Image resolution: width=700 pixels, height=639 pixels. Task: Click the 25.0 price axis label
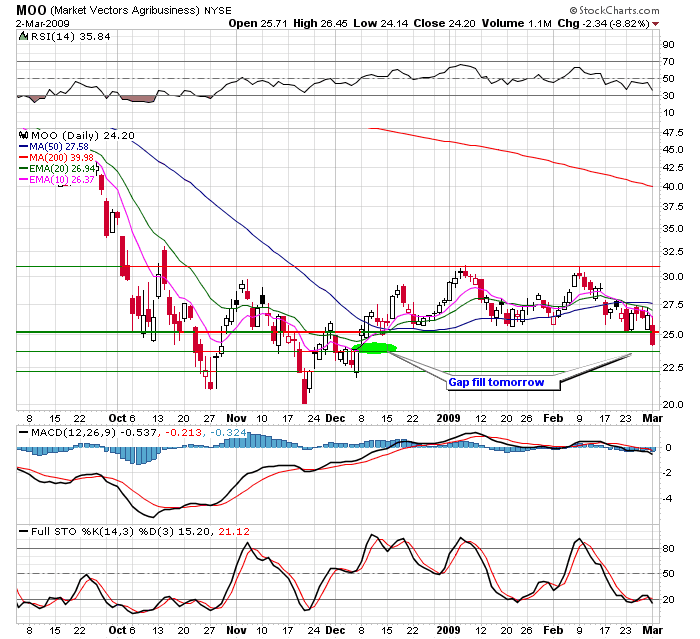pyautogui.click(x=673, y=335)
